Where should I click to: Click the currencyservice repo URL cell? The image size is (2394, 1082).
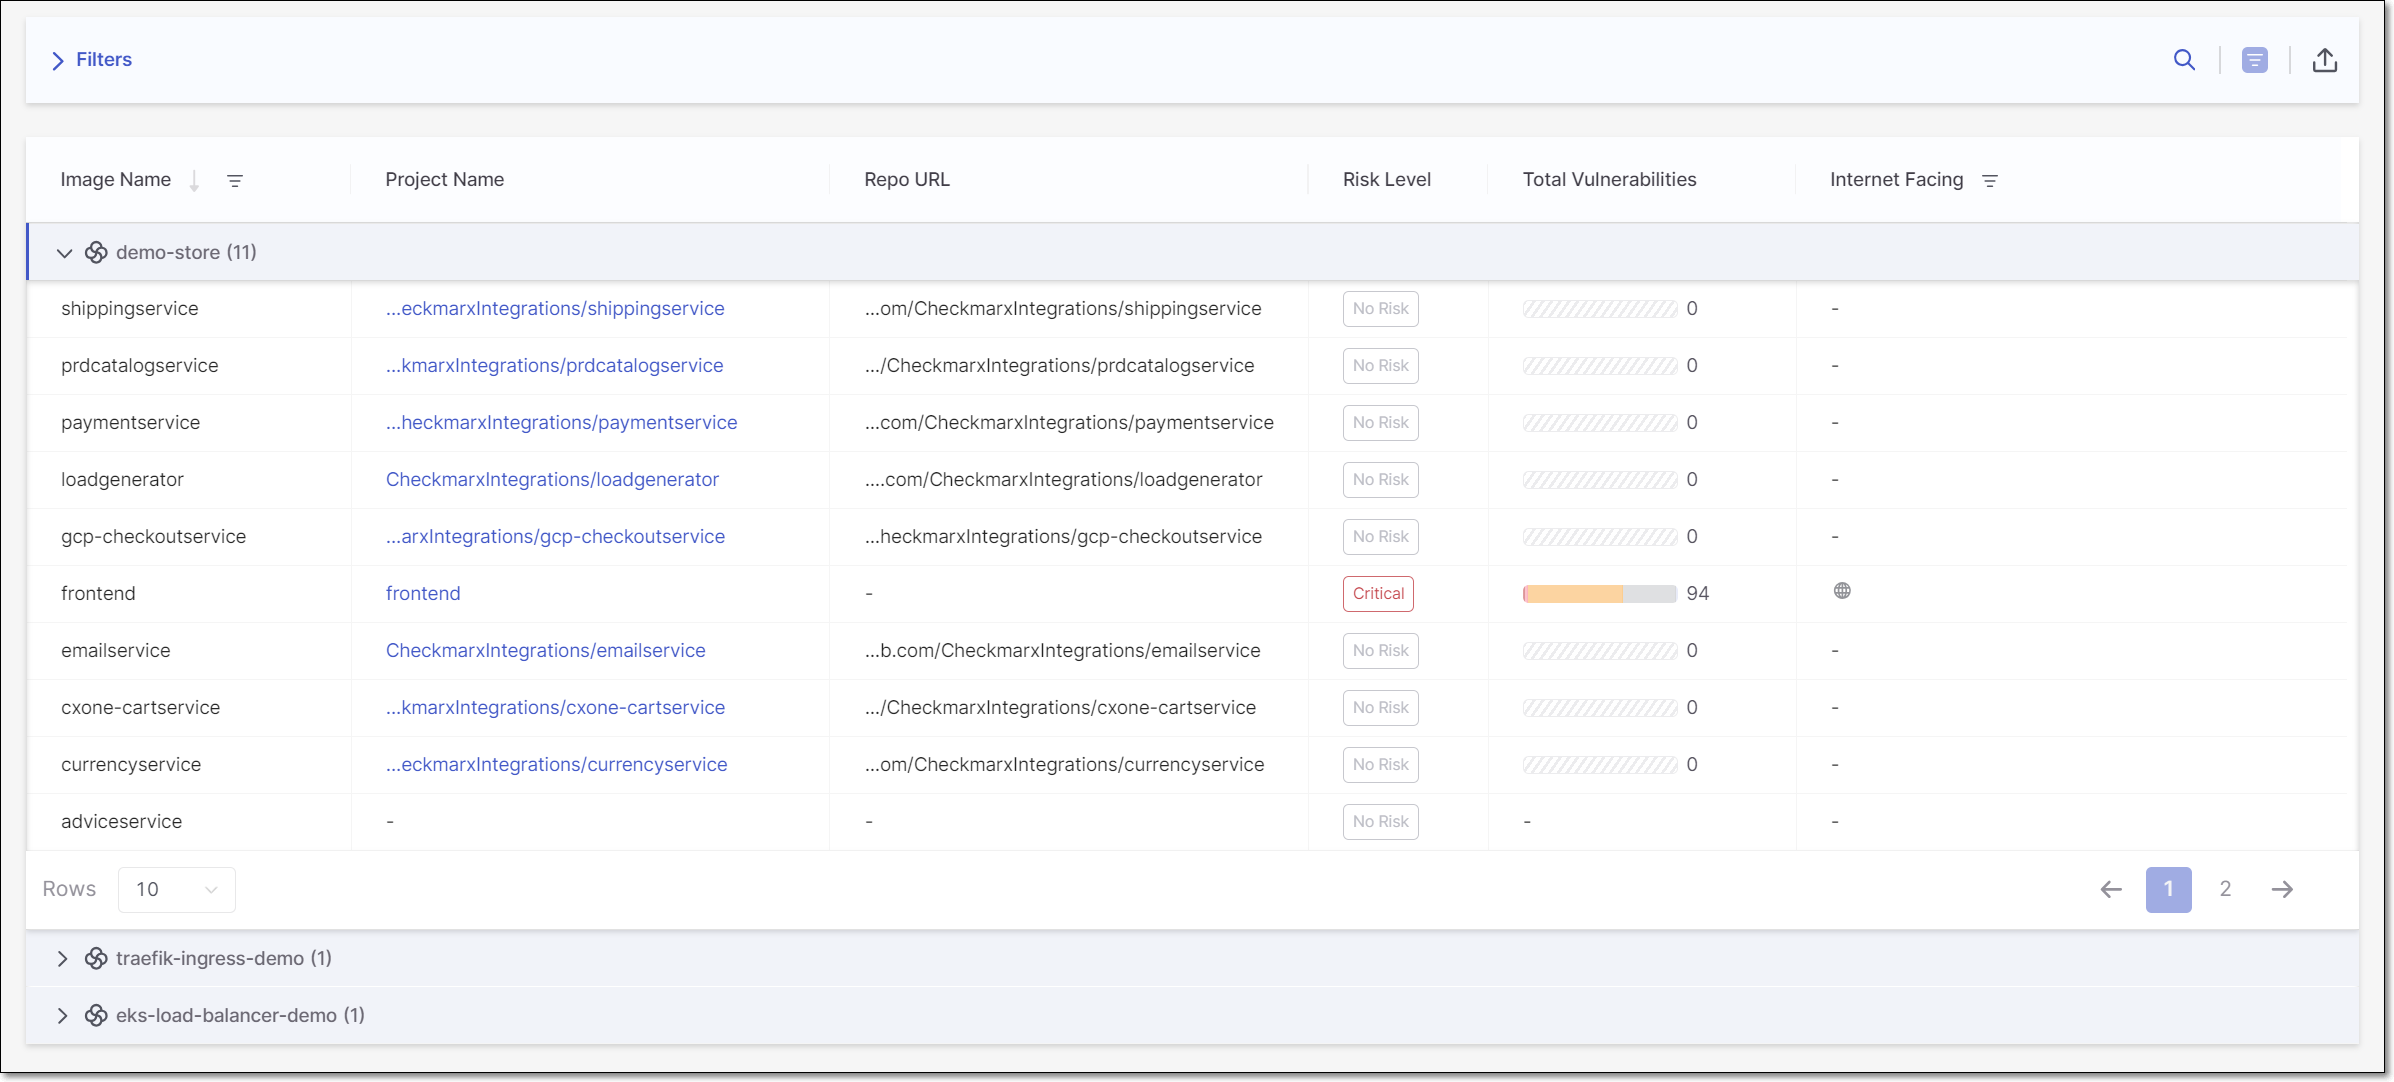[1064, 765]
